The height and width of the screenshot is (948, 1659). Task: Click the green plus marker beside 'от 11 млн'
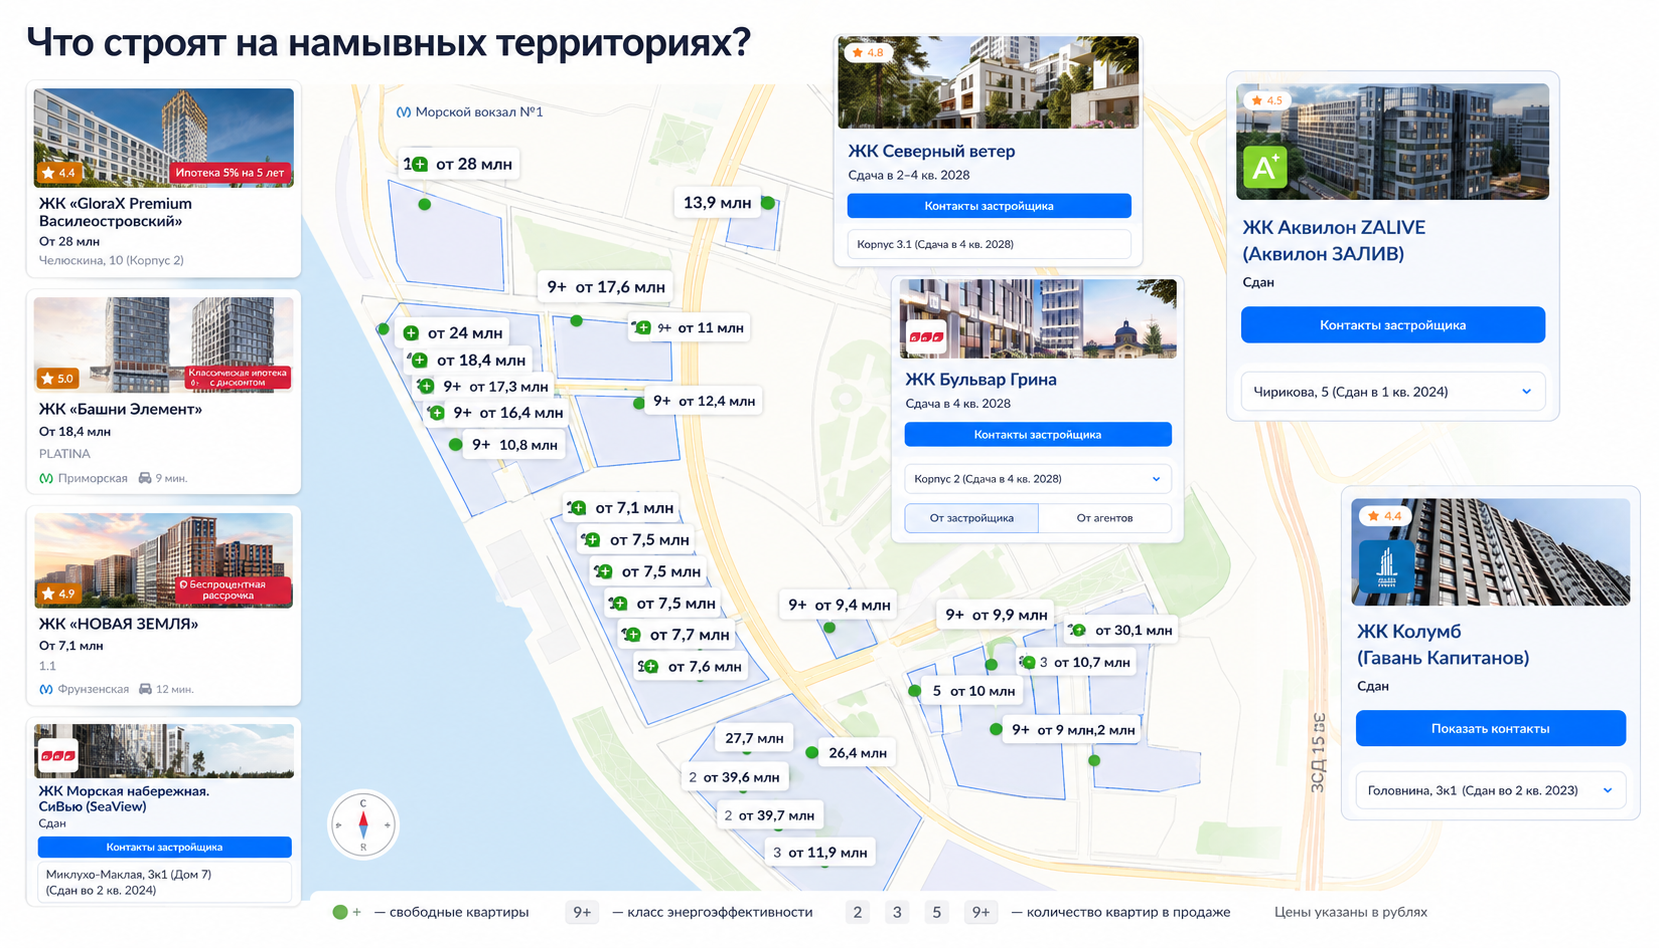[x=643, y=327]
